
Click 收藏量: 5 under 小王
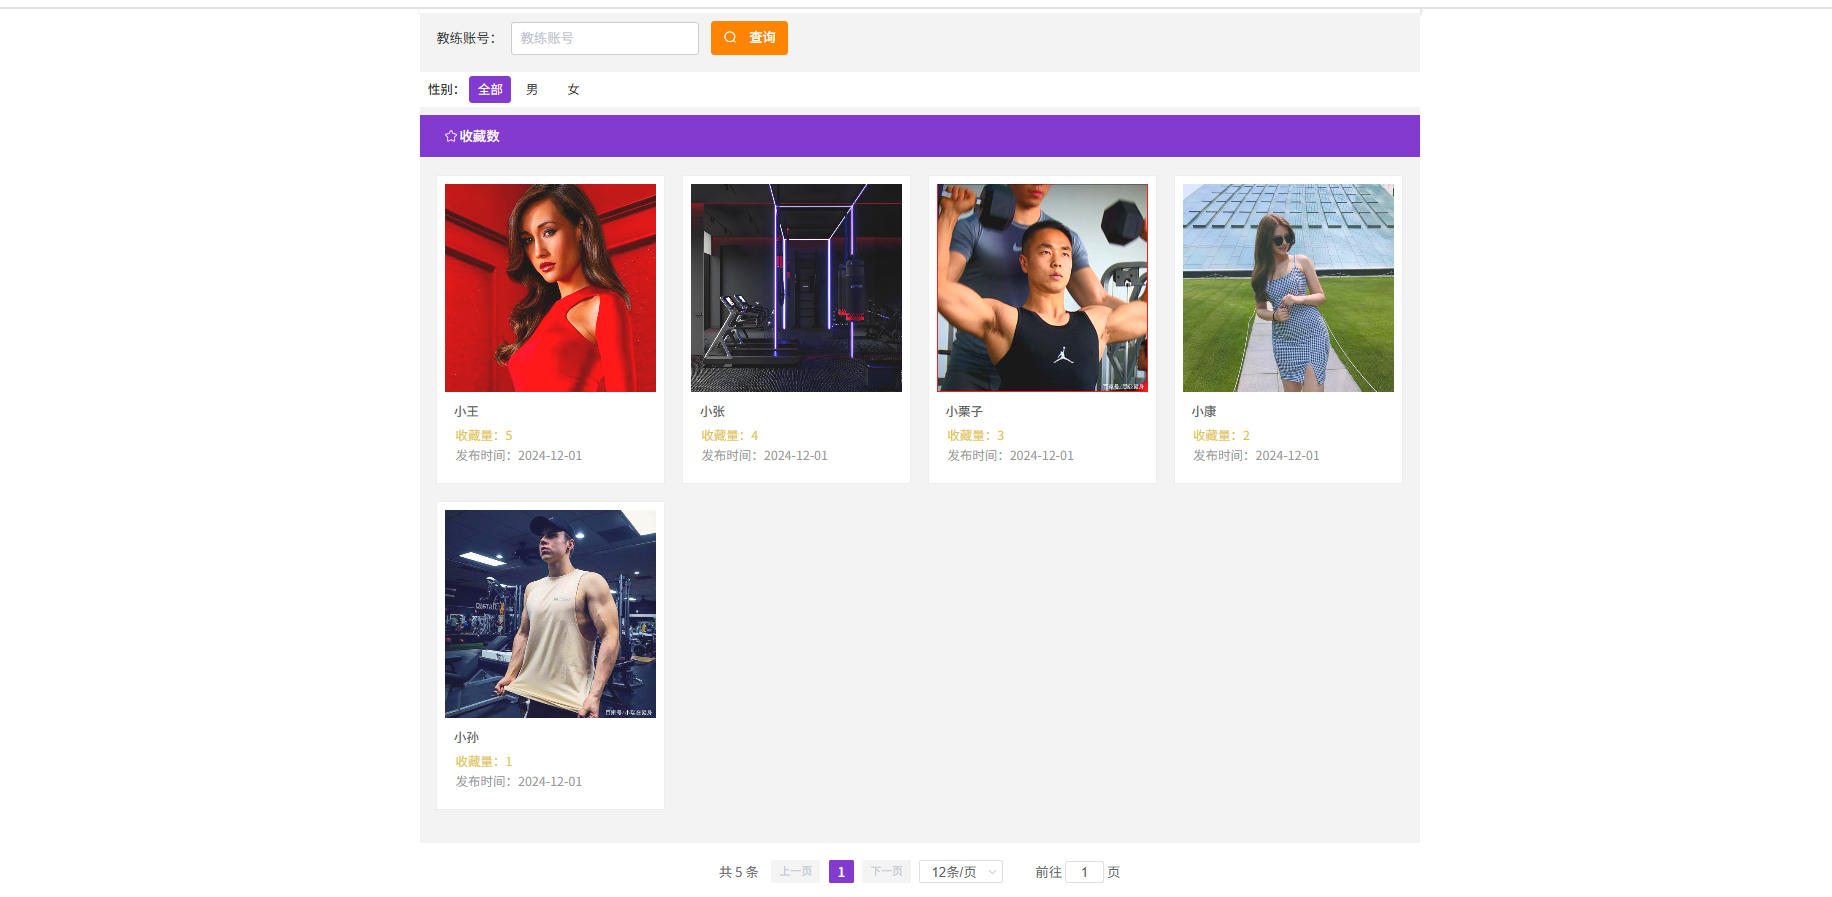[484, 436]
